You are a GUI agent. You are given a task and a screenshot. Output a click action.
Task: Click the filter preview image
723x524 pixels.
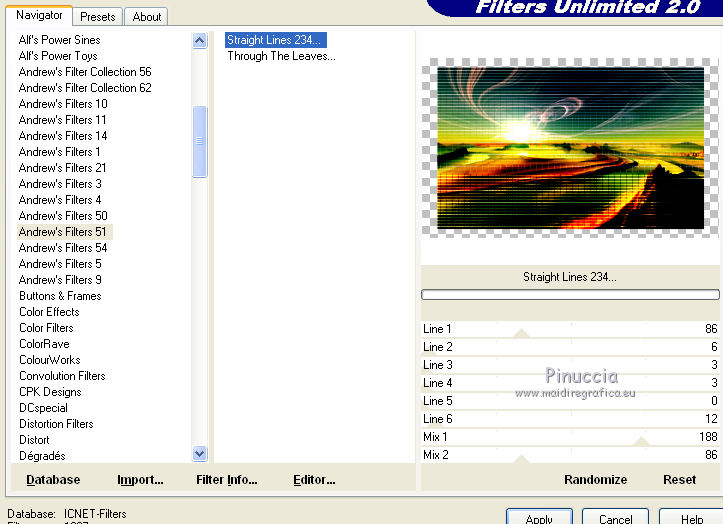570,148
